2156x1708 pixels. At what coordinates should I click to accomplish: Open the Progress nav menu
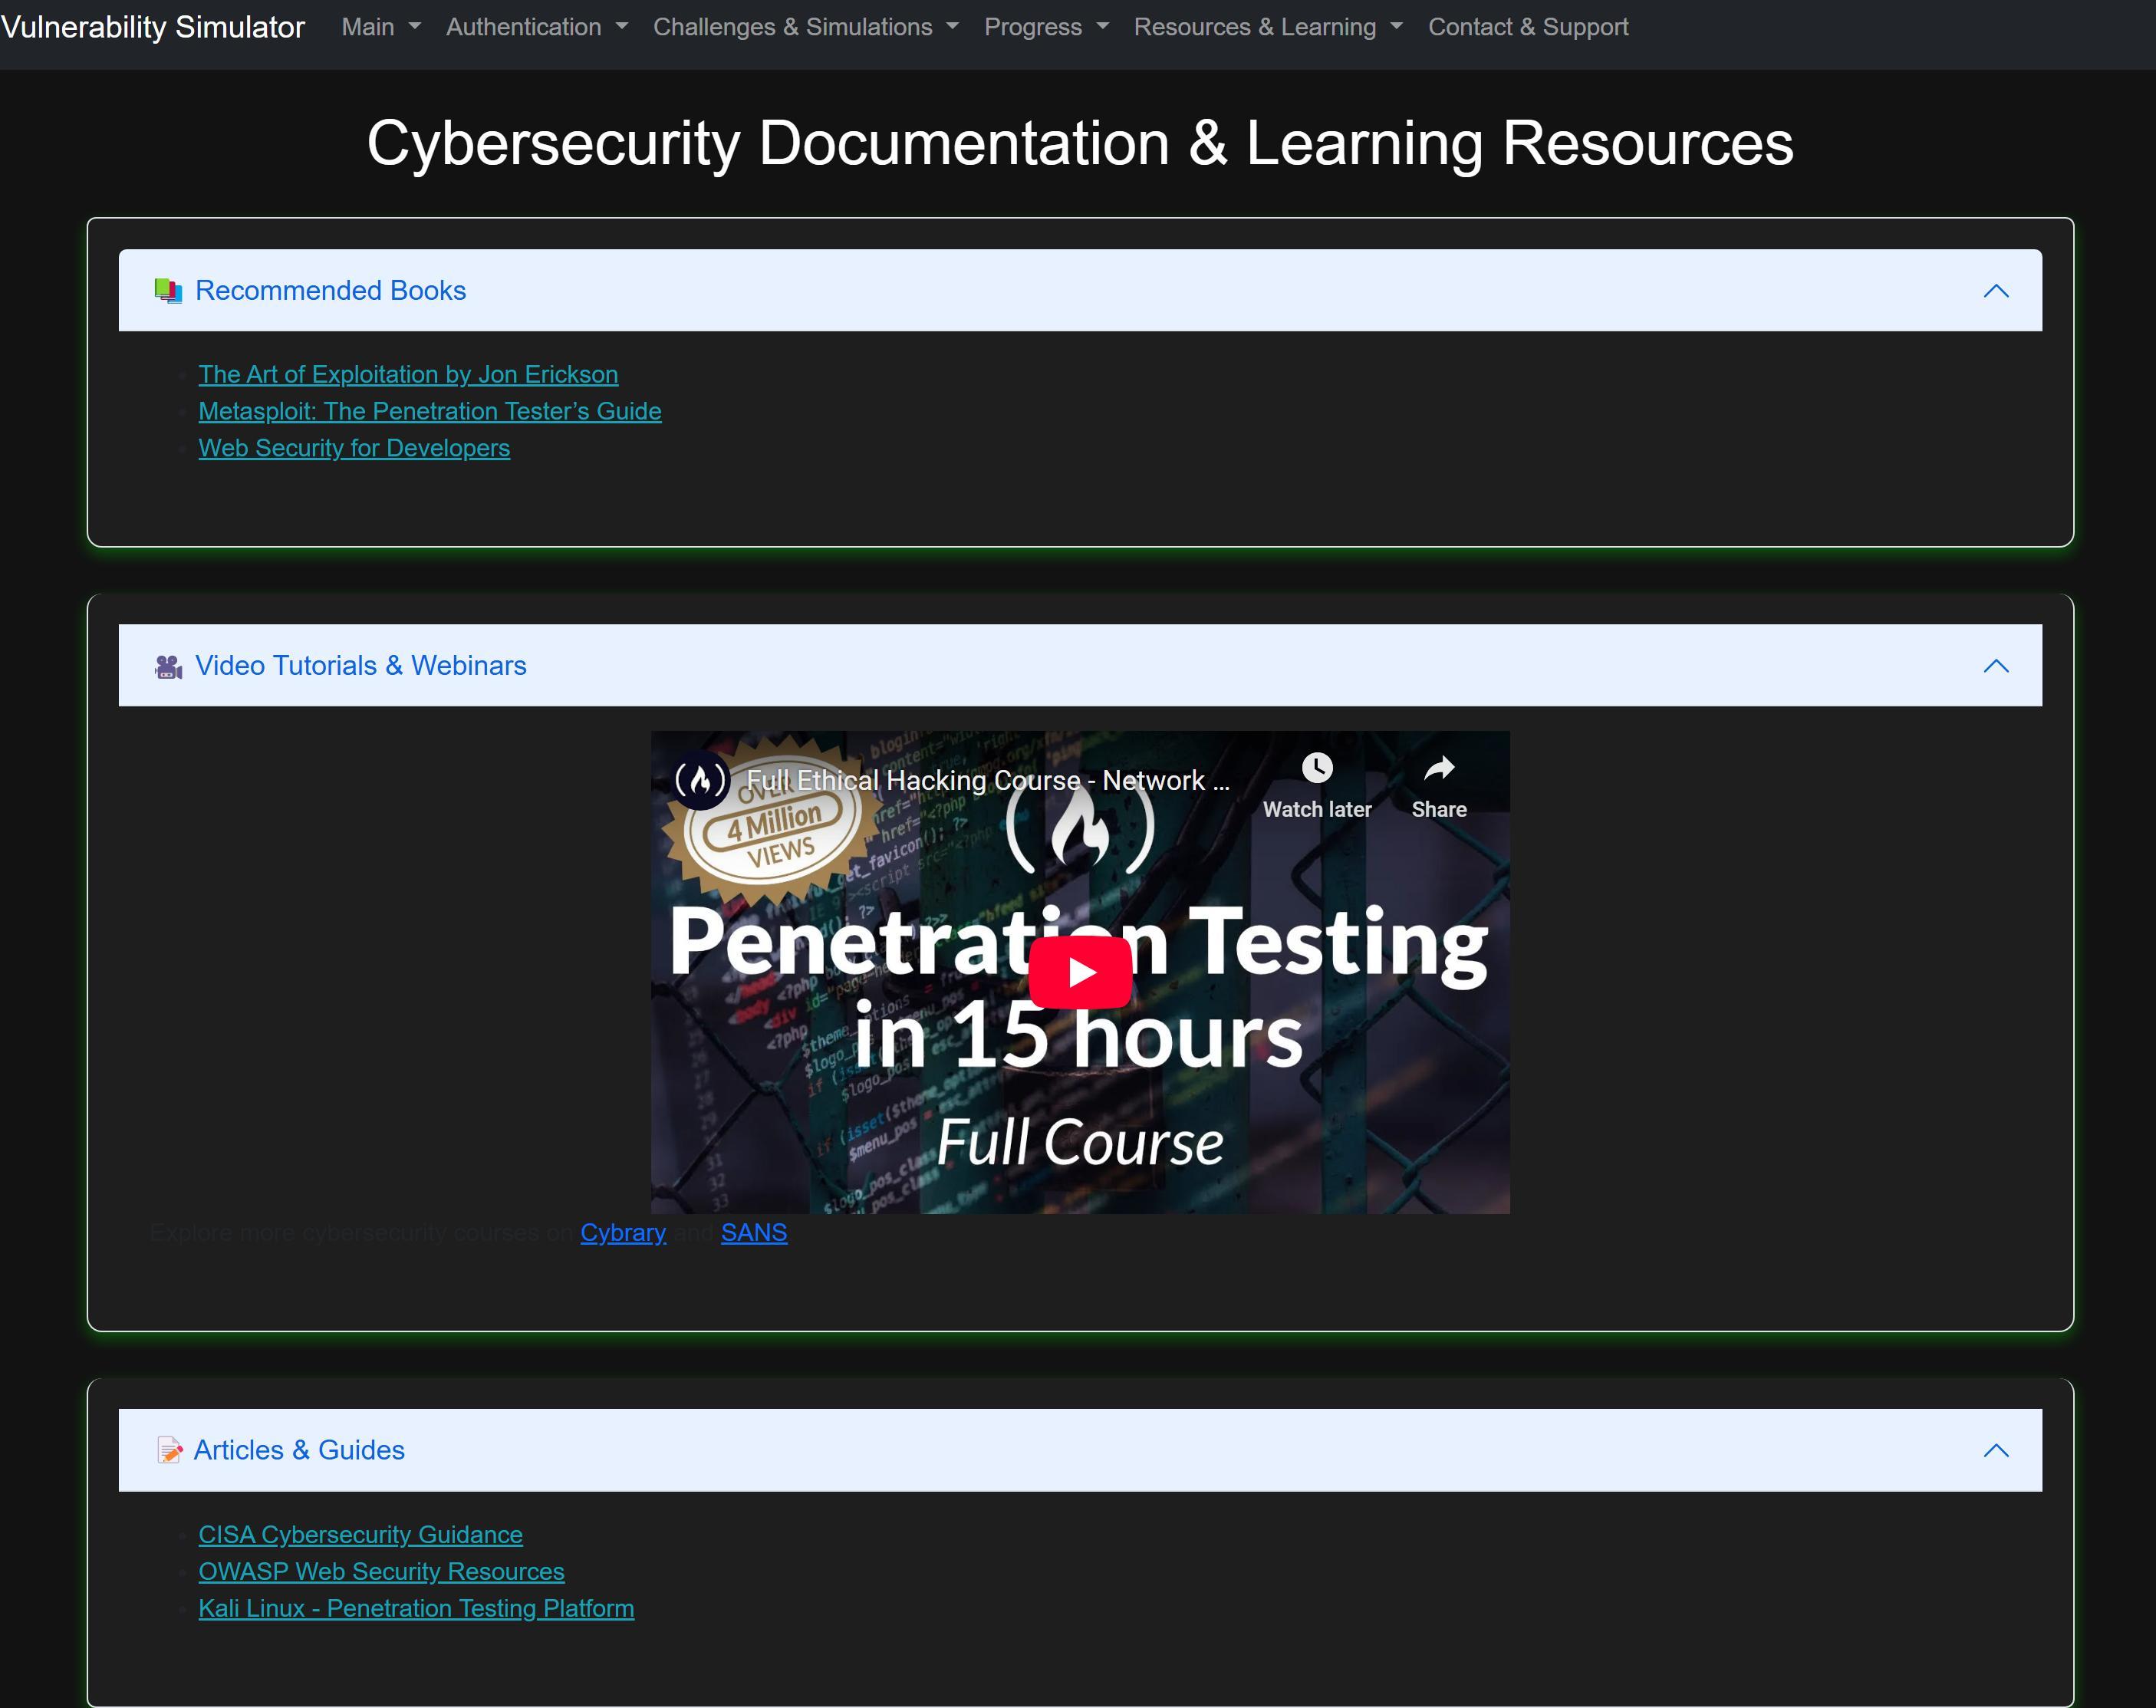(1045, 27)
